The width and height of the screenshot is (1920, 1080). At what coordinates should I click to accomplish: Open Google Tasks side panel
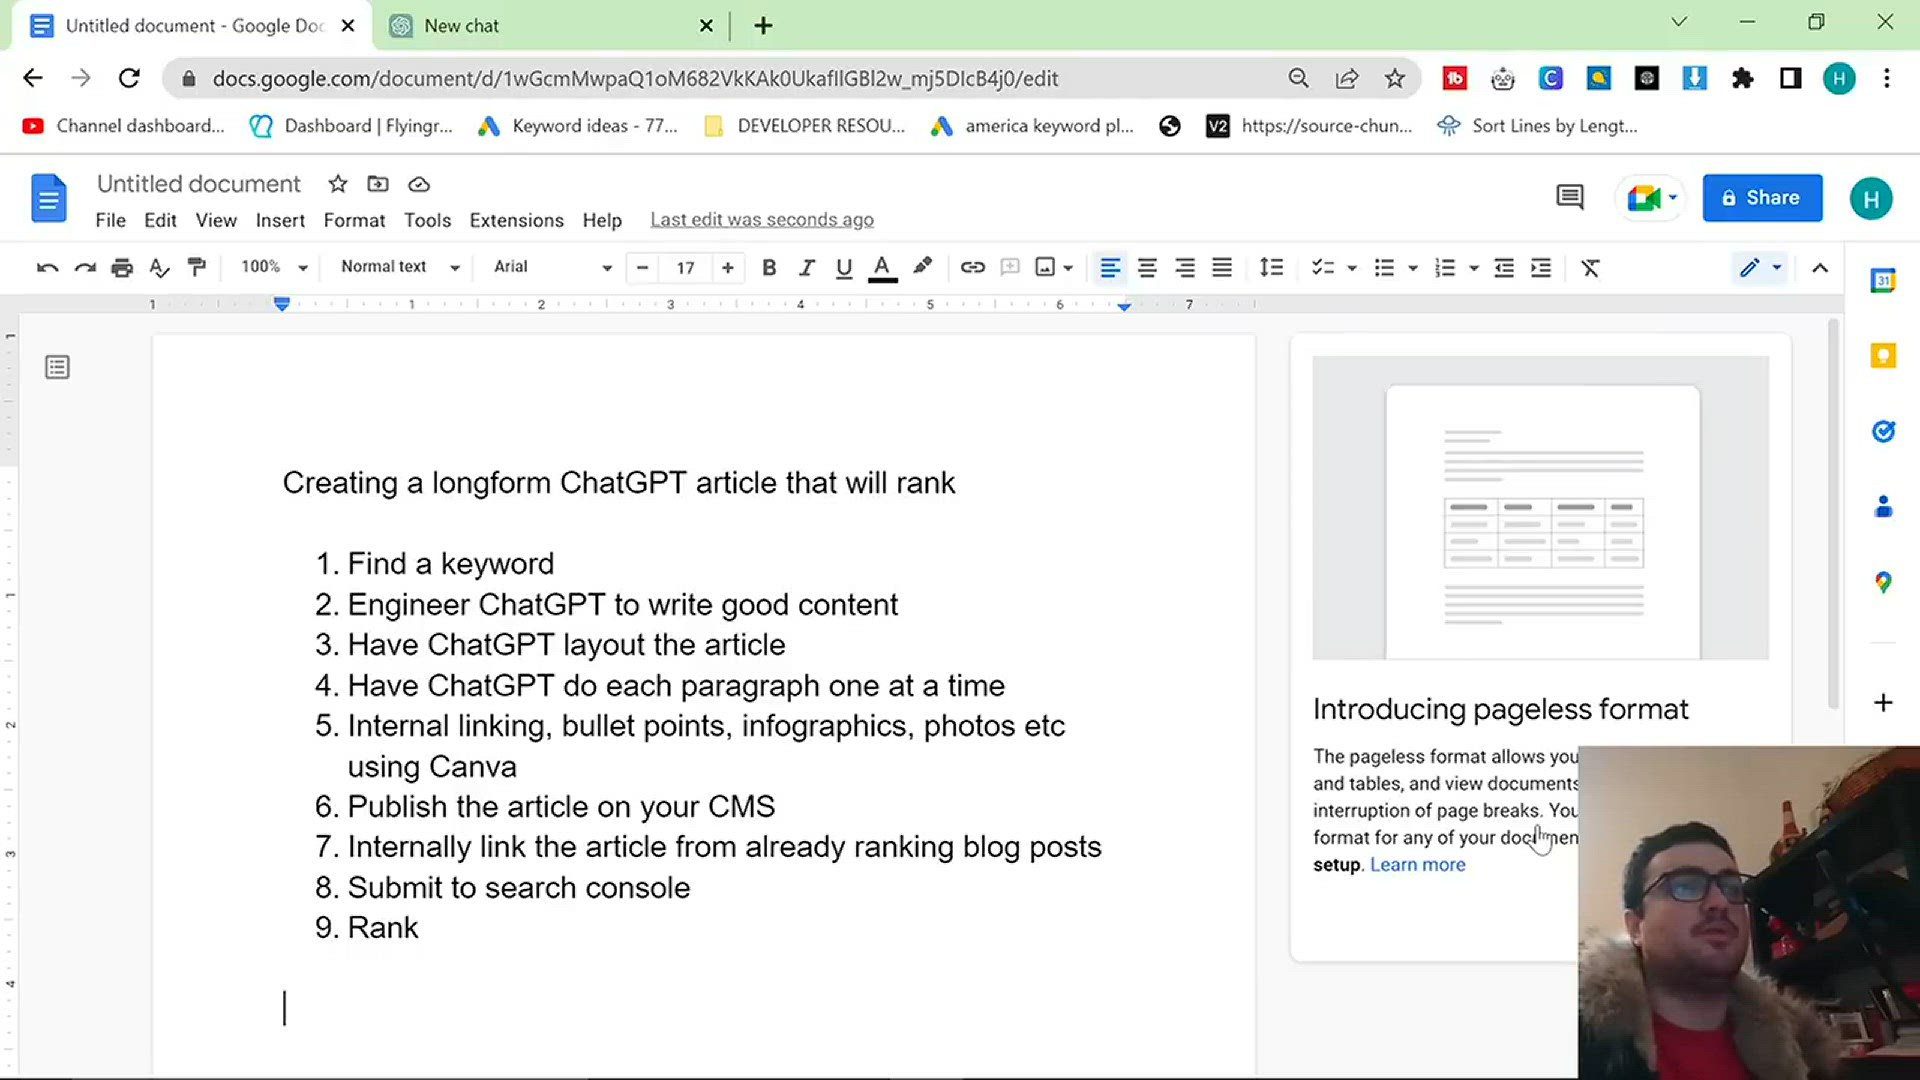pyautogui.click(x=1883, y=431)
